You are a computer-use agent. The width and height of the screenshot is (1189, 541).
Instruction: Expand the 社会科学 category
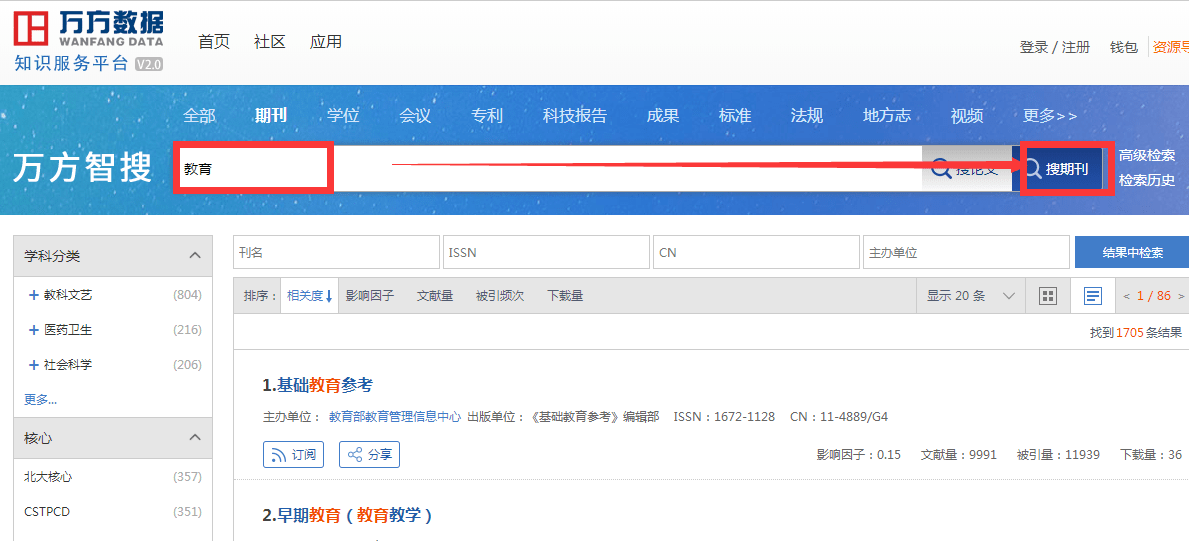[x=33, y=365]
